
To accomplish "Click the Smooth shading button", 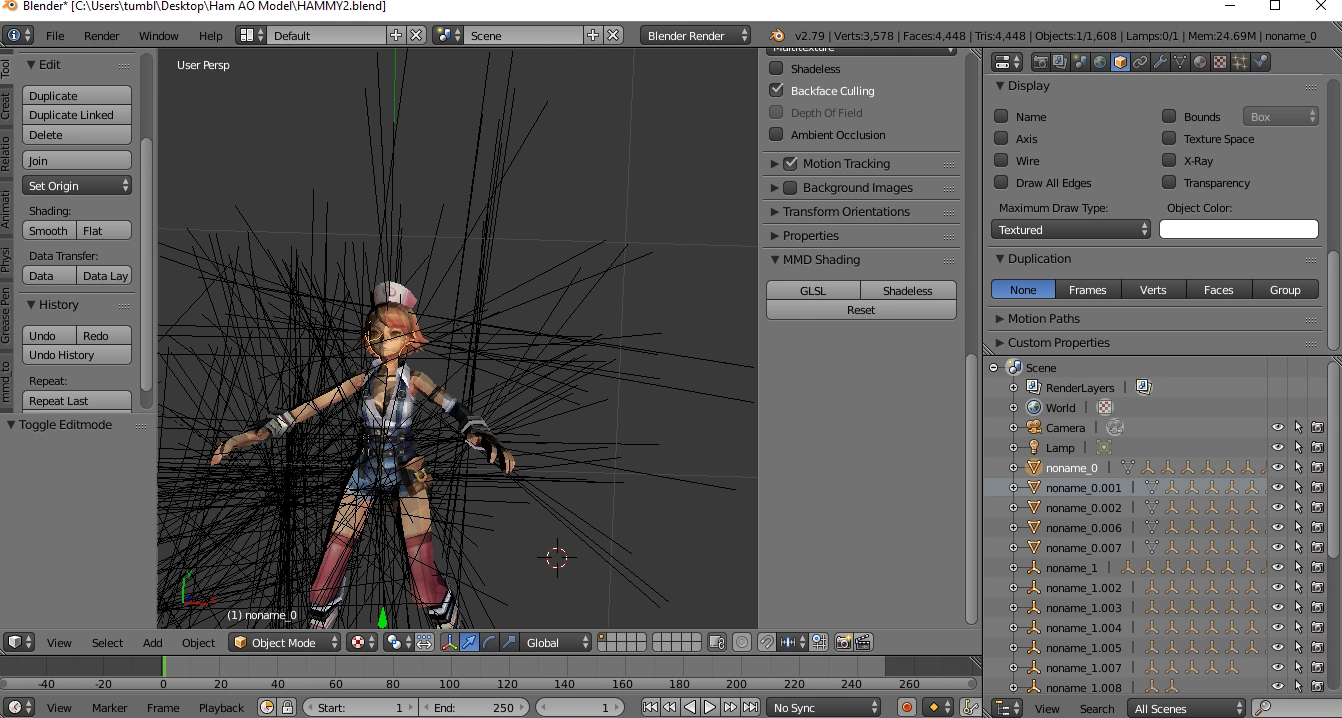I will pos(49,231).
